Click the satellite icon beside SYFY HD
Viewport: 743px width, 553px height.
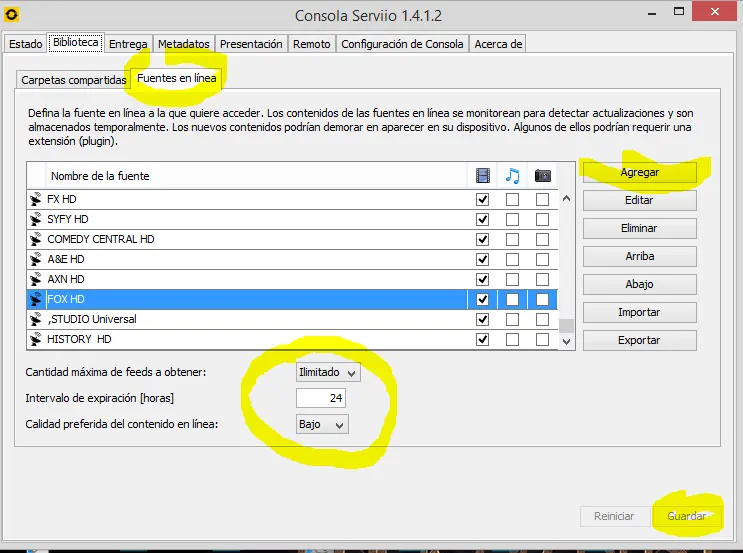point(36,219)
